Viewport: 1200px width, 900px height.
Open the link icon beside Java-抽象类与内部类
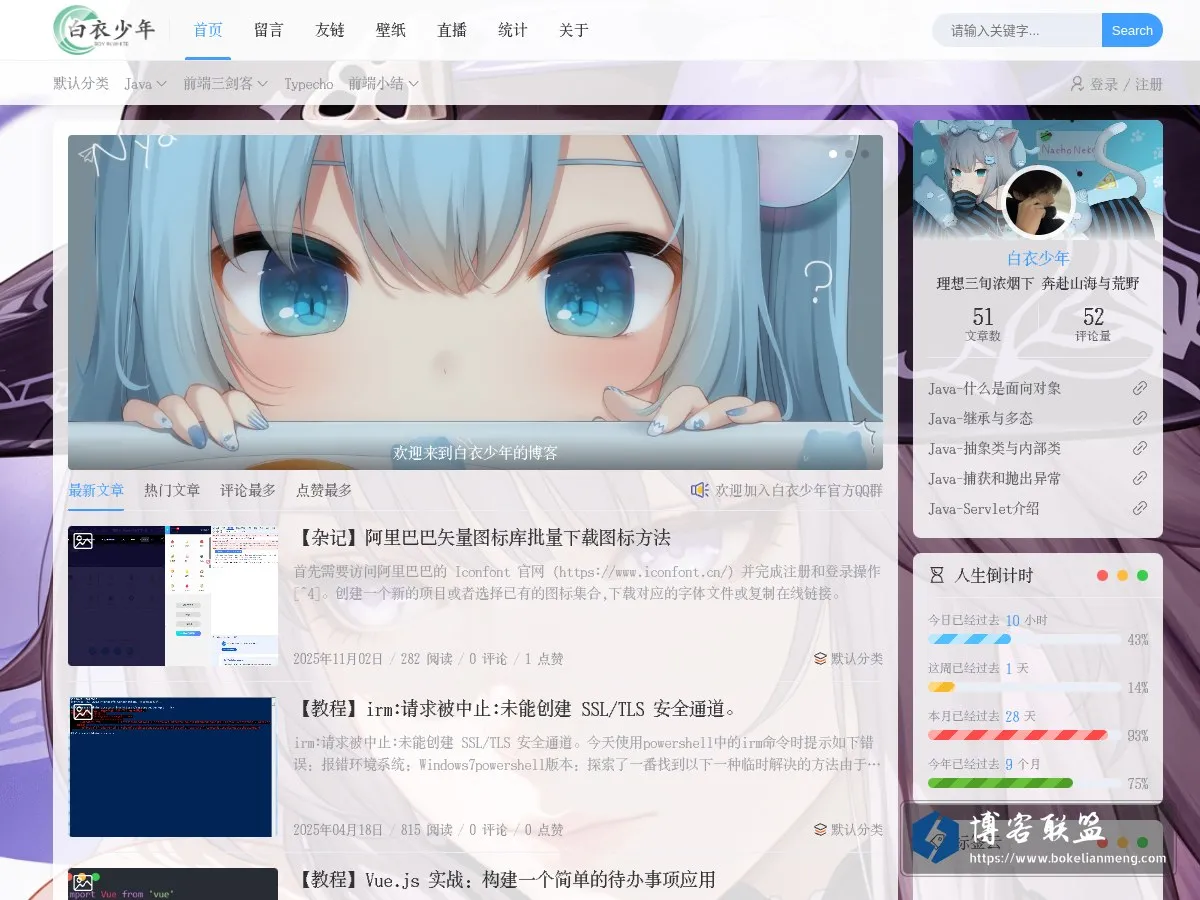coord(1139,448)
